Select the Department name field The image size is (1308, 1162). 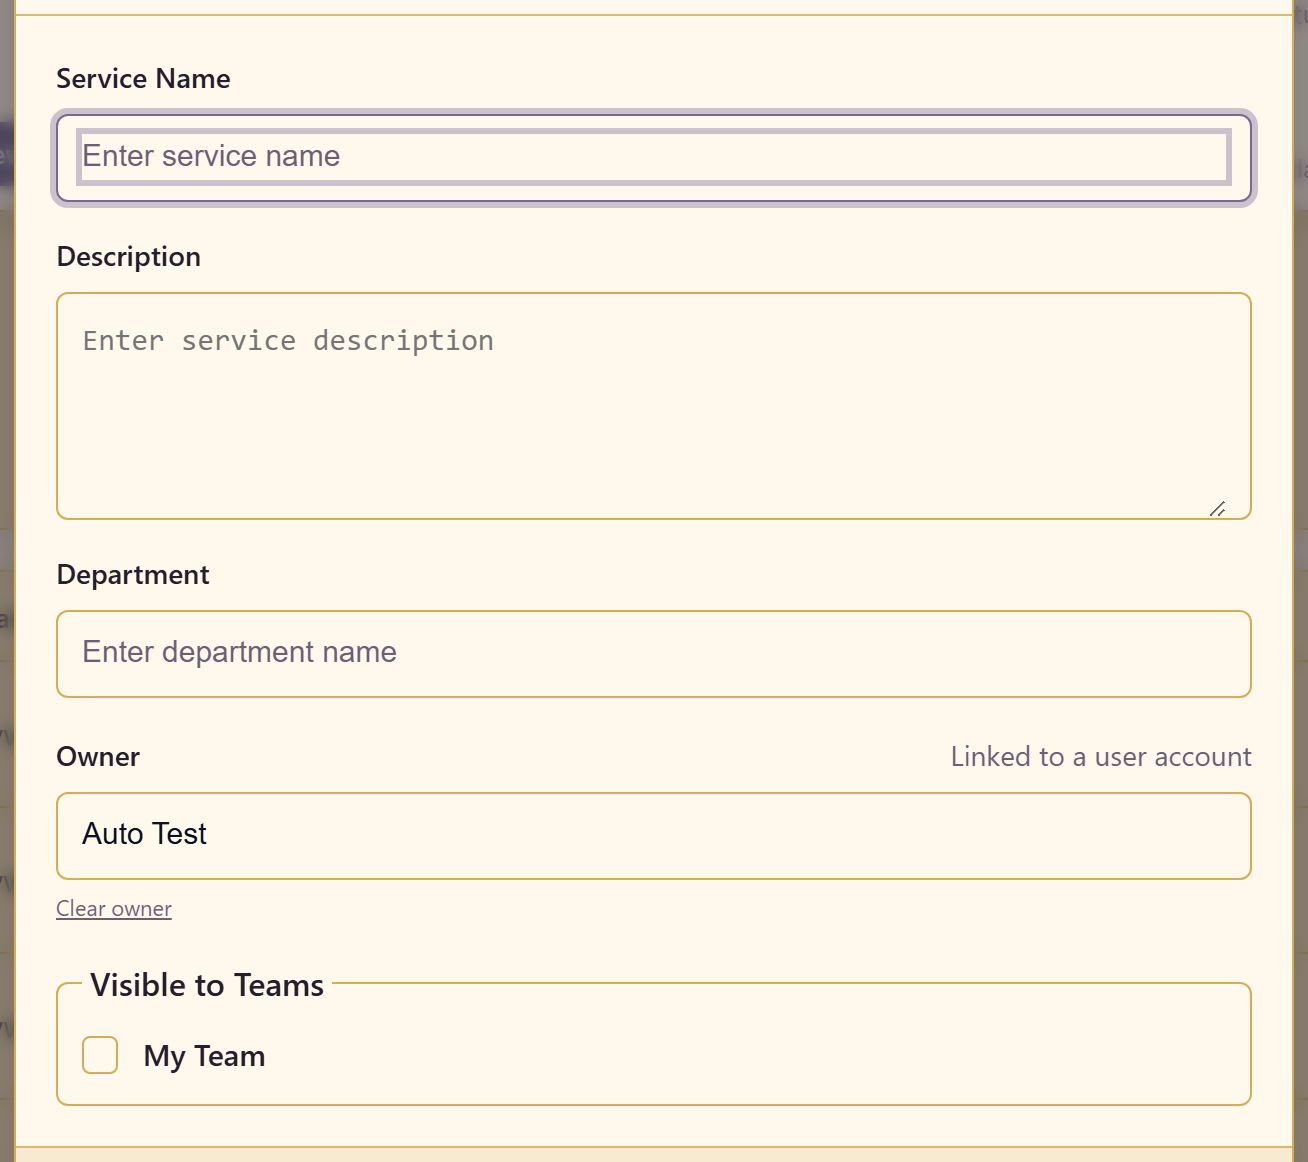tap(654, 654)
